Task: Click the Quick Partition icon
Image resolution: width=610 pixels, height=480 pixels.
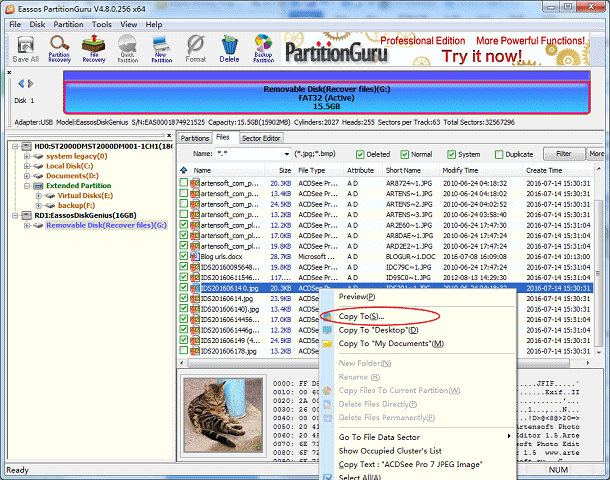Action: (x=128, y=49)
